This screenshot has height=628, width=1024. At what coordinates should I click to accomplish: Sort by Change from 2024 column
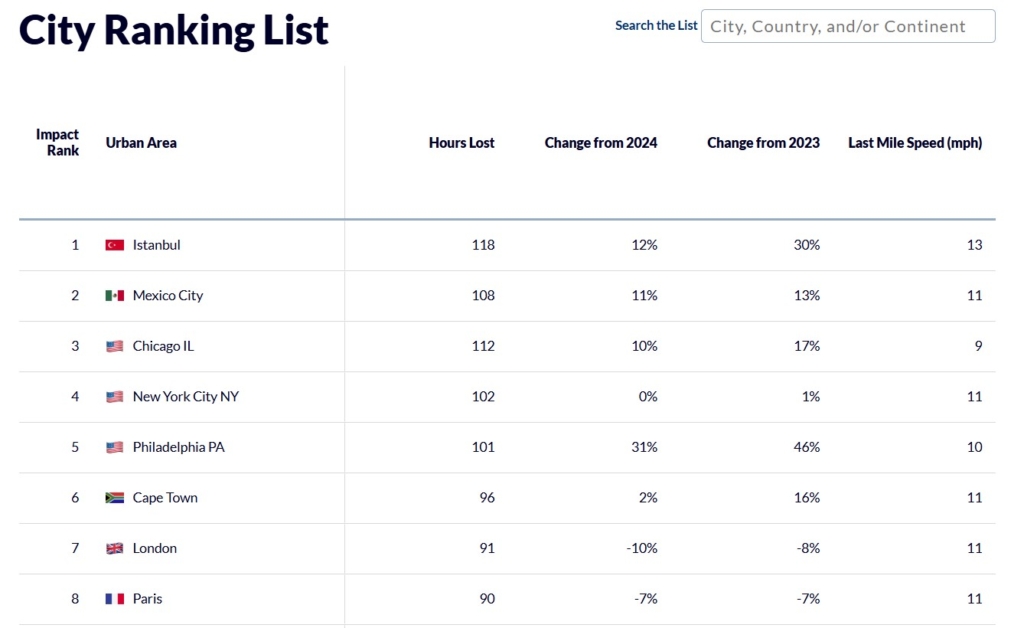pos(600,143)
